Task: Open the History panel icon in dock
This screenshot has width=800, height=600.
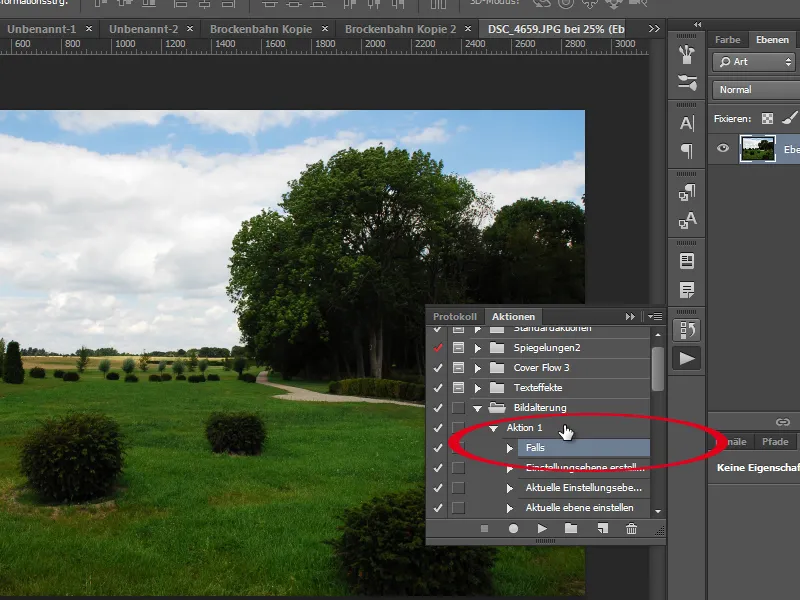Action: pyautogui.click(x=687, y=330)
